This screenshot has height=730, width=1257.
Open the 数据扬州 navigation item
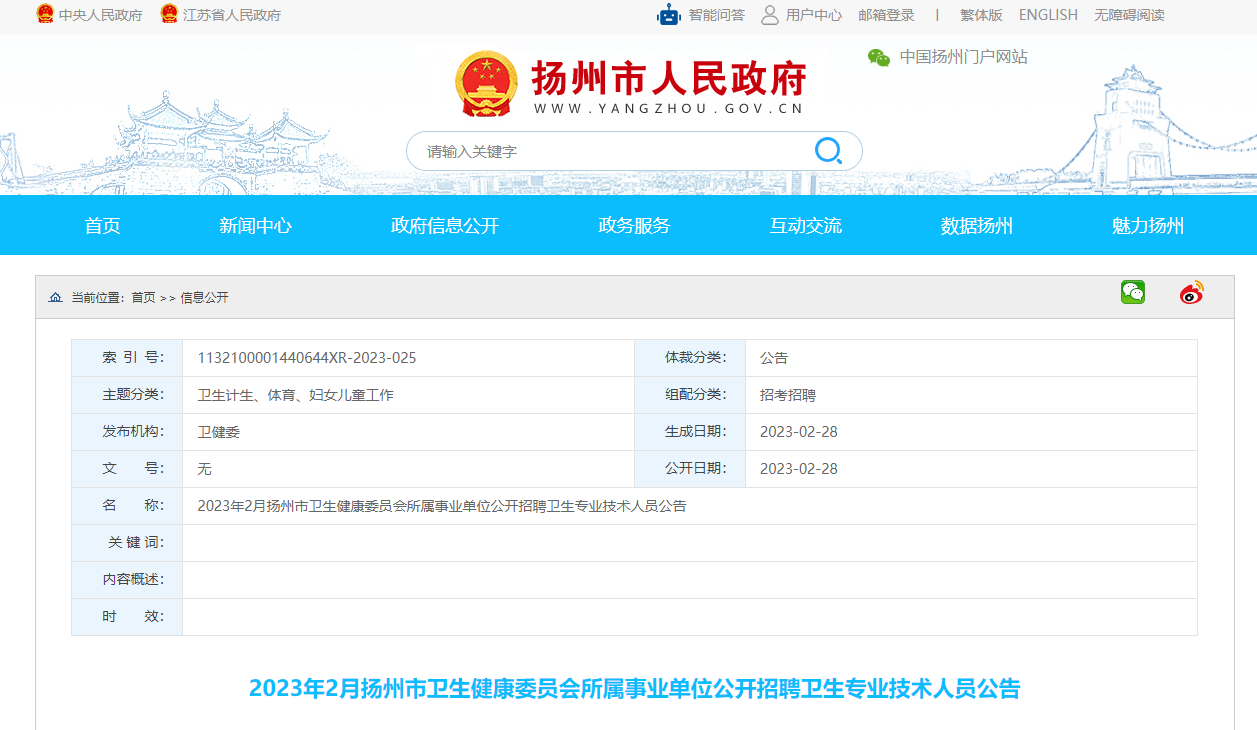pos(976,226)
